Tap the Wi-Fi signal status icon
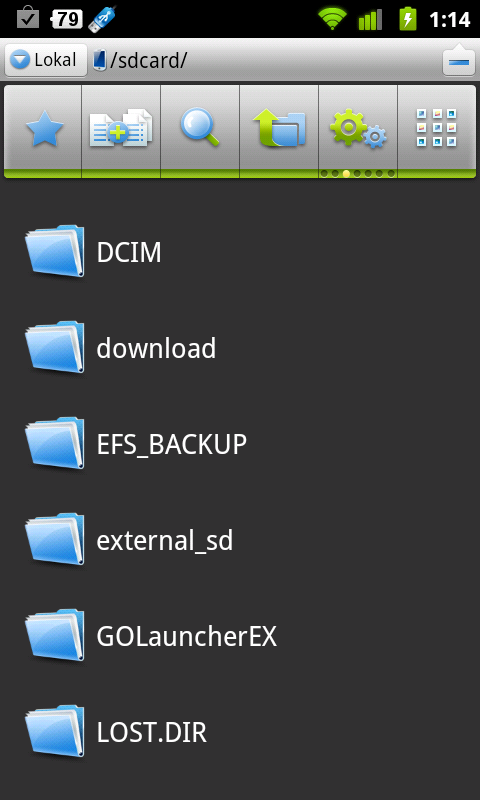The width and height of the screenshot is (480, 800). pos(333,19)
